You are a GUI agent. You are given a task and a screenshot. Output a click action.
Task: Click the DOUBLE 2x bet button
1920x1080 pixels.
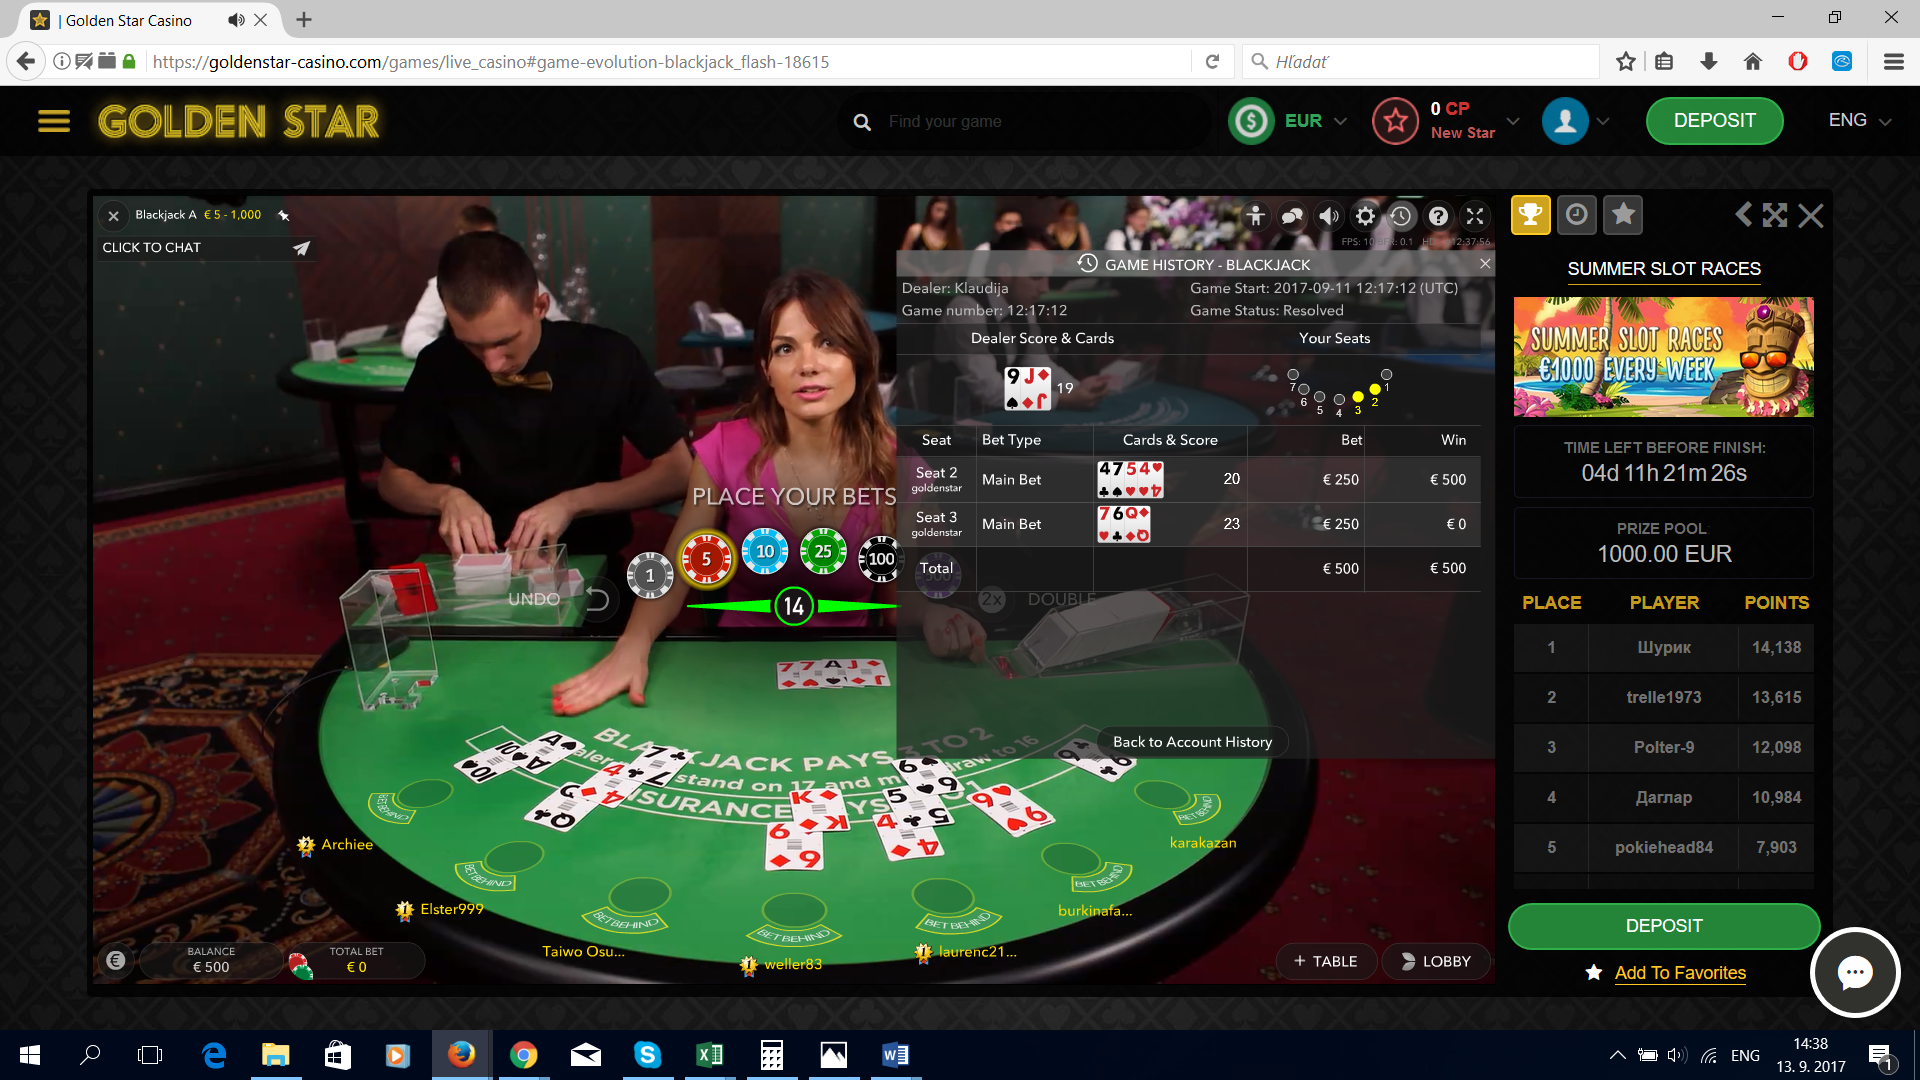click(1036, 599)
